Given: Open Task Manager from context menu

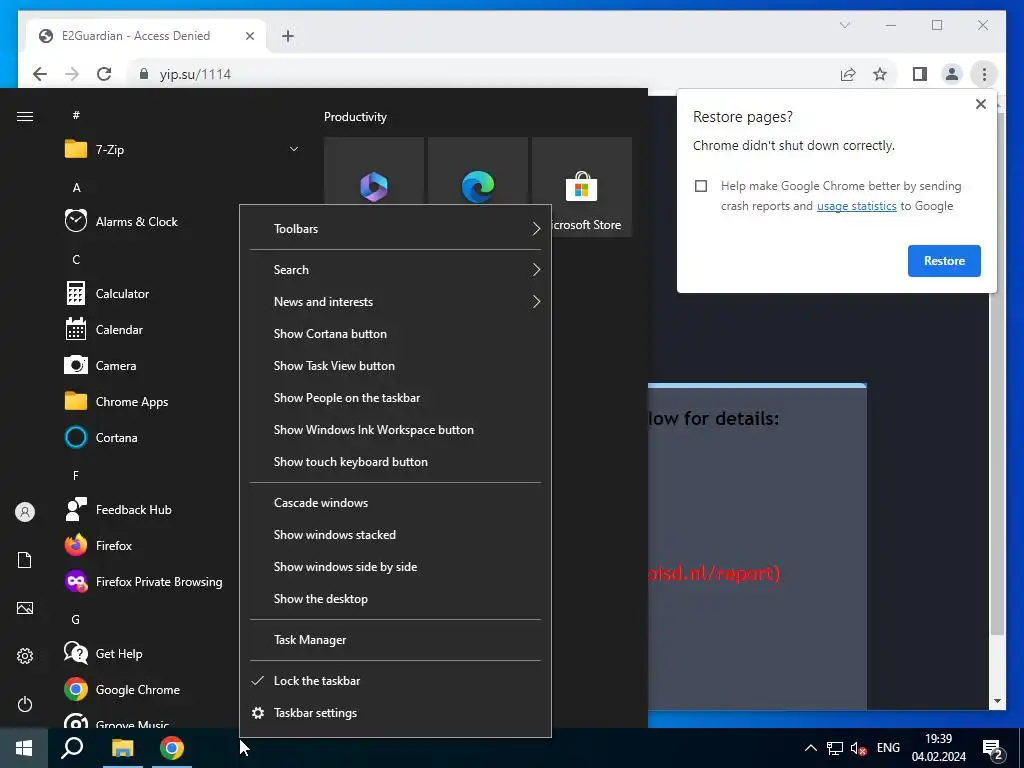Looking at the screenshot, I should point(395,640).
